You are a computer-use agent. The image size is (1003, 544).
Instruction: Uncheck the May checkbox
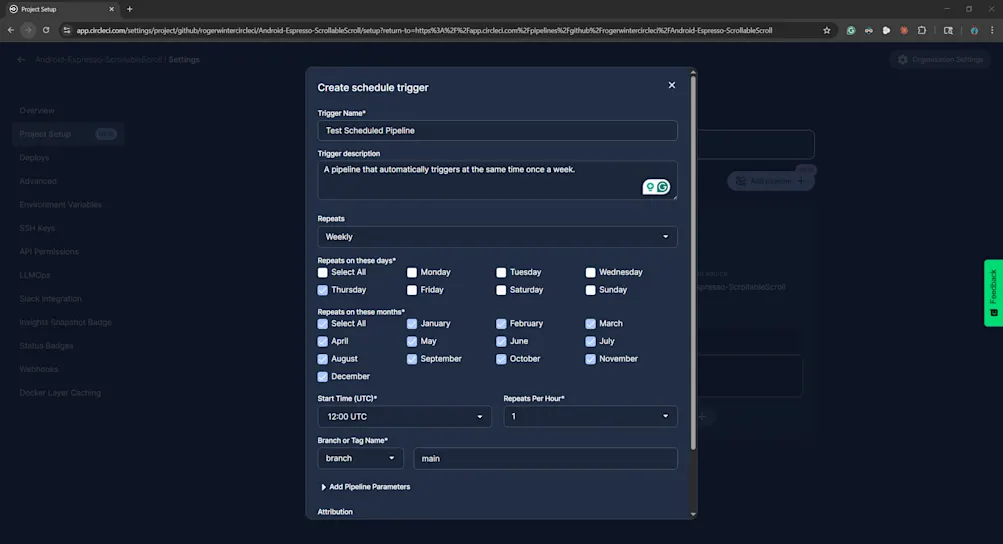[412, 342]
